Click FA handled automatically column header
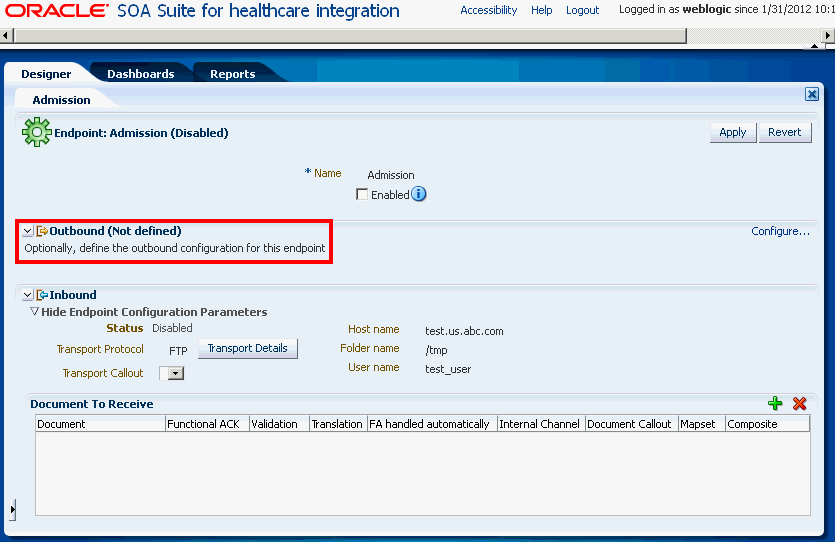Screen dimensions: 835x542 pos(432,424)
